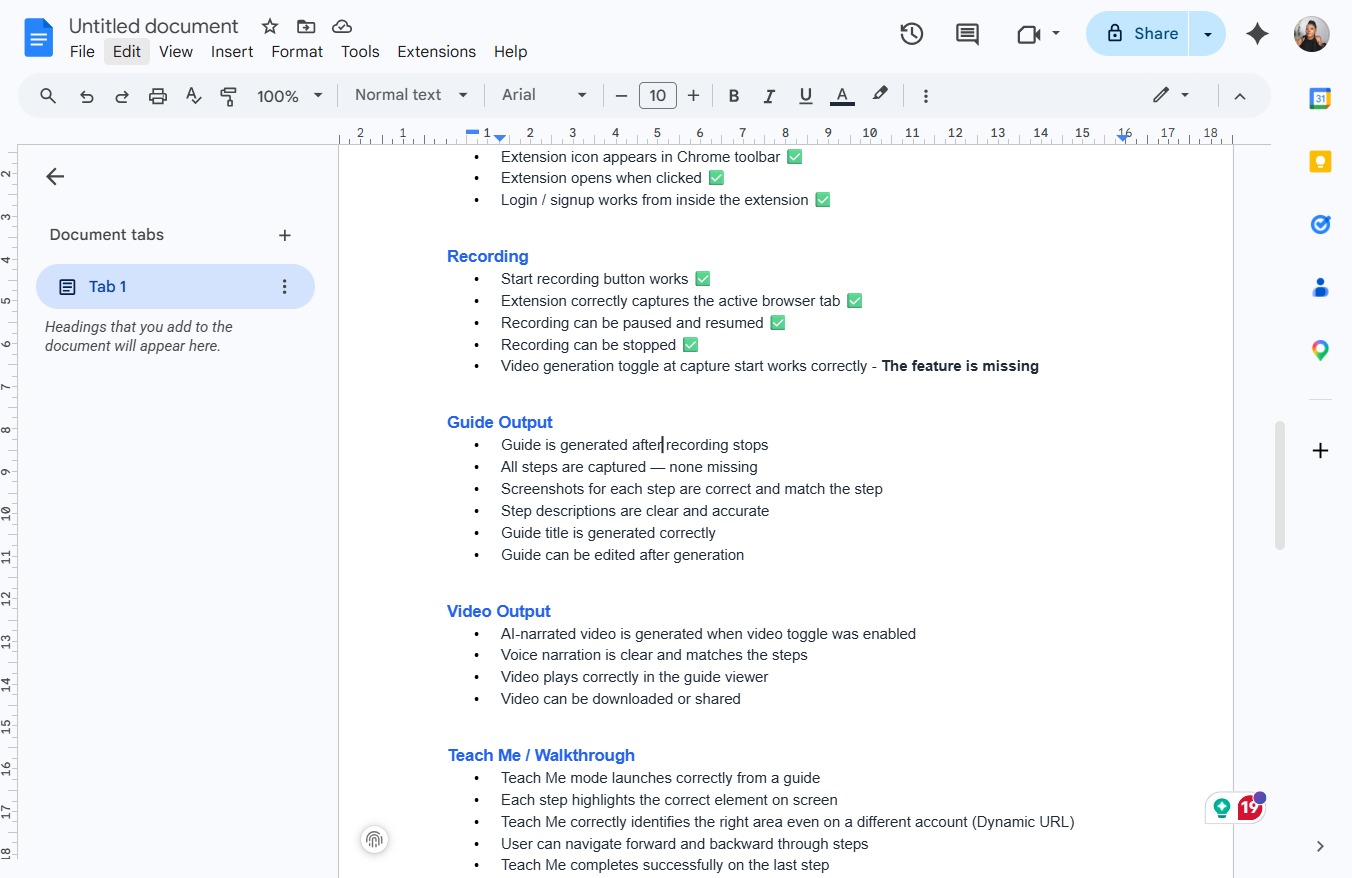Viewport: 1352px width, 878px height.
Task: Open Google Contacts side panel
Action: (1320, 288)
